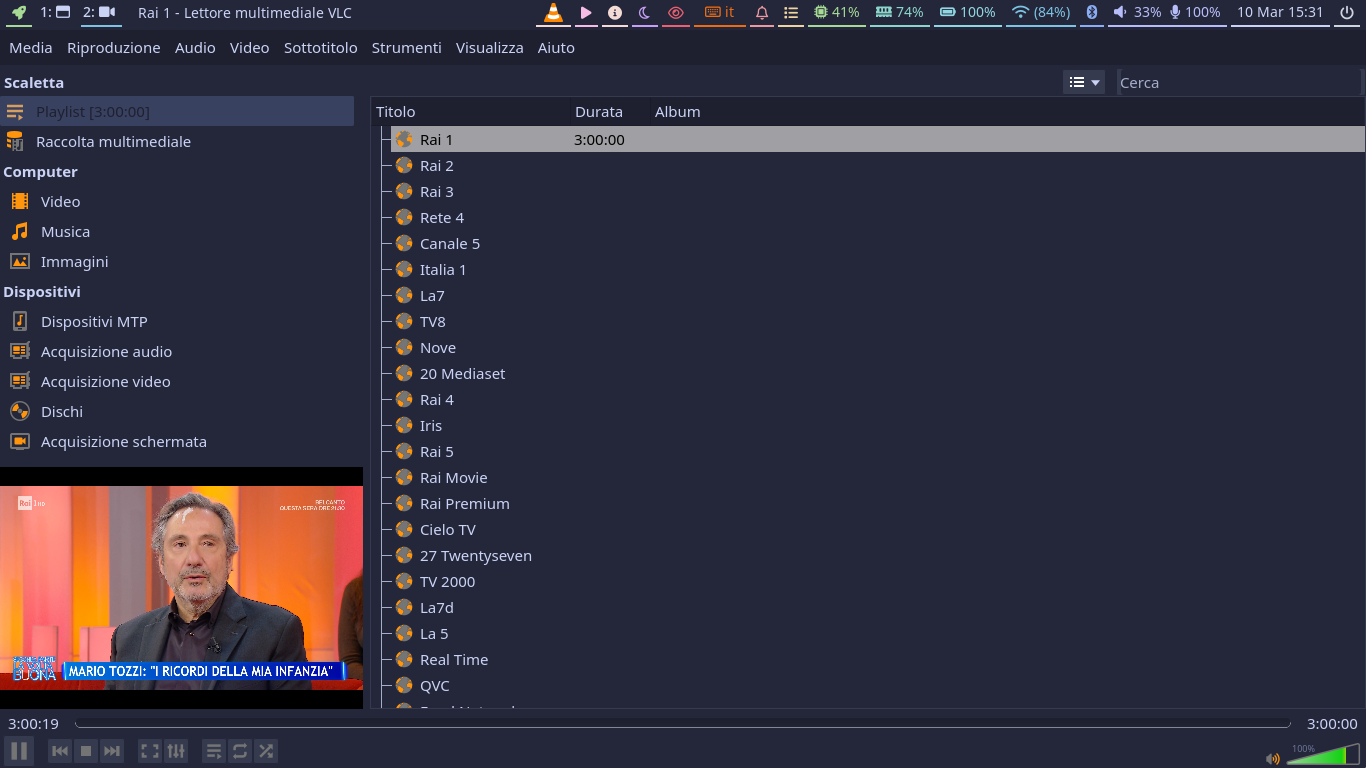The image size is (1366, 768).
Task: Skip to the next media item
Action: (x=112, y=750)
